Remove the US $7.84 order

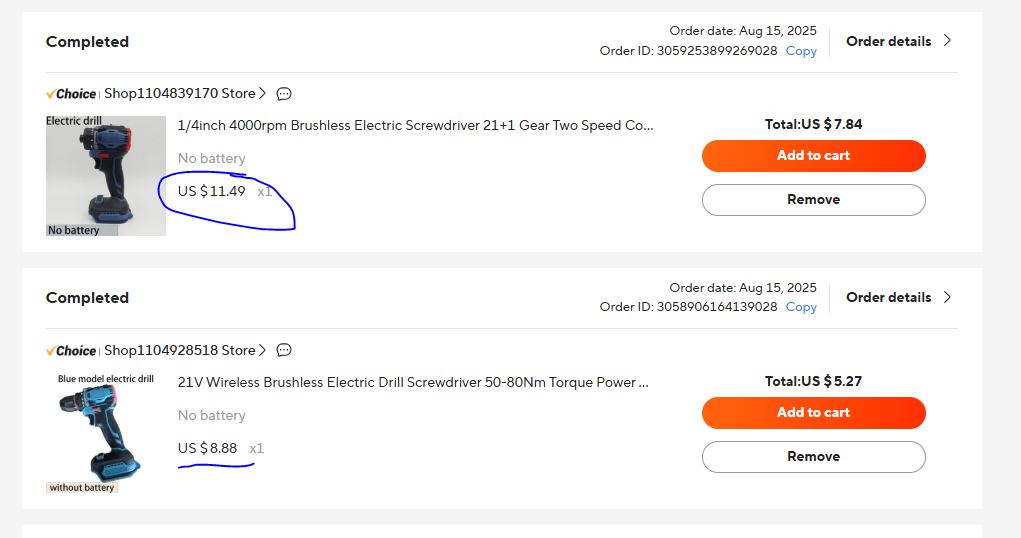pyautogui.click(x=813, y=200)
